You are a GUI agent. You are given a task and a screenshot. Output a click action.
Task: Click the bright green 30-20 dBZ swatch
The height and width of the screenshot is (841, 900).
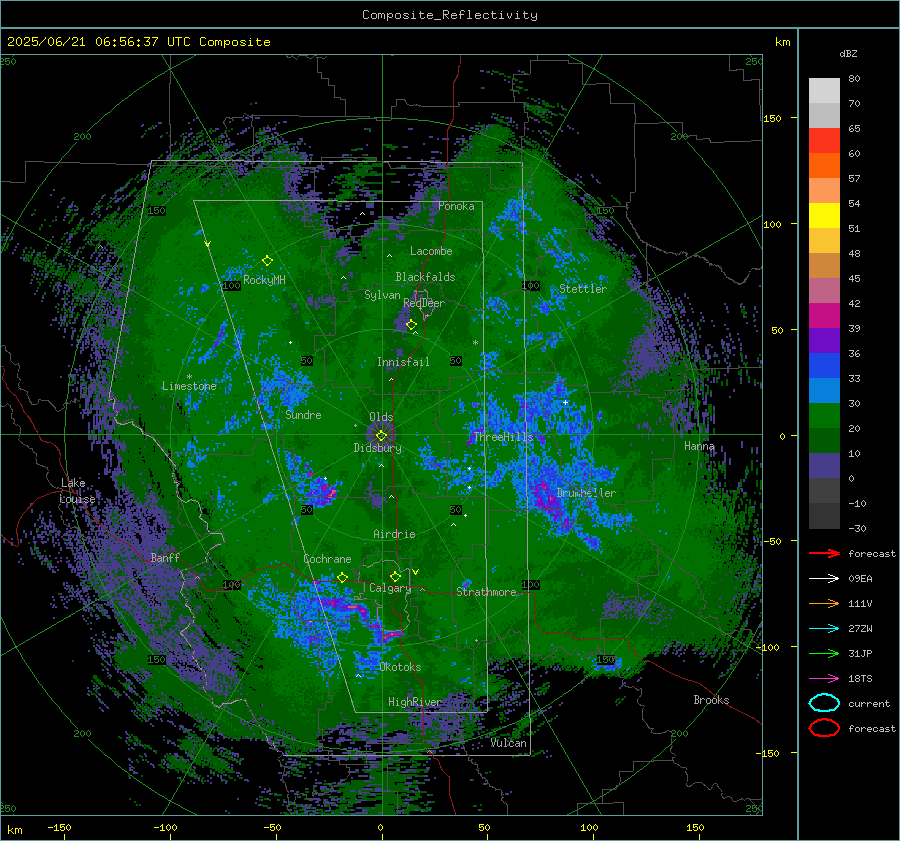(x=824, y=416)
